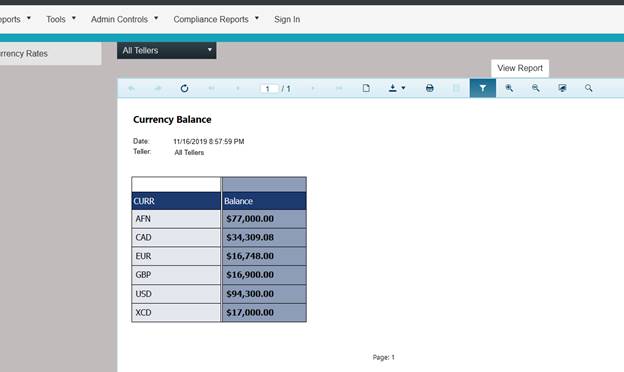Go to the previous report page
The height and width of the screenshot is (372, 624).
pos(238,88)
